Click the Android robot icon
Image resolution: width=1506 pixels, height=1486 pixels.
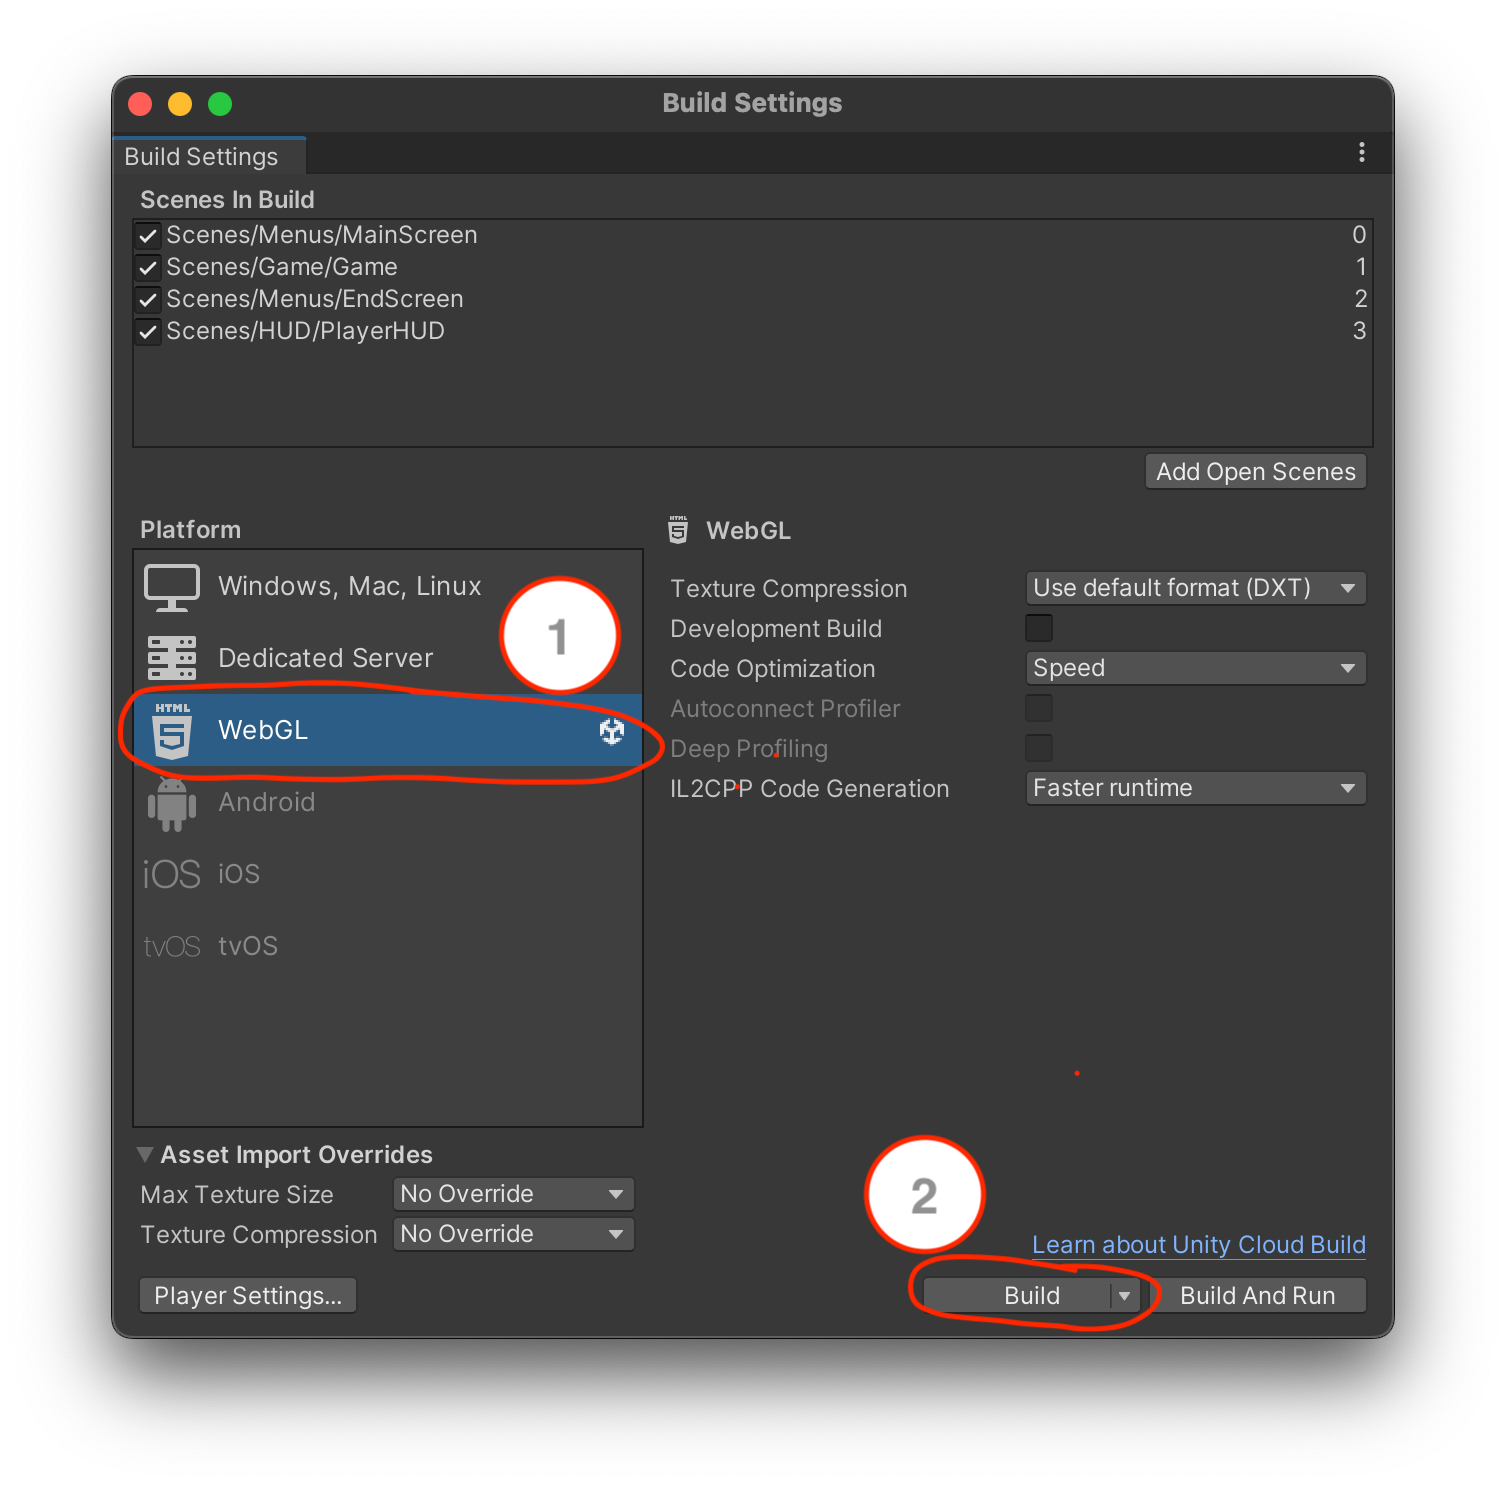[172, 803]
